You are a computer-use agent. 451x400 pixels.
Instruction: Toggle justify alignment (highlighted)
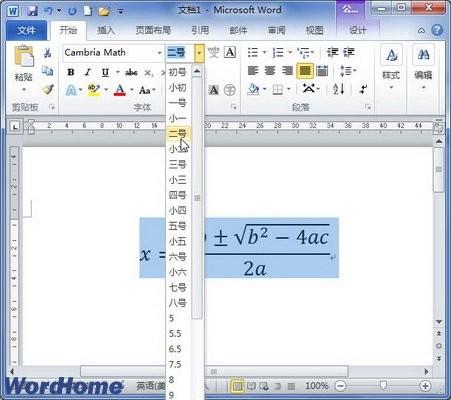pyautogui.click(x=305, y=71)
